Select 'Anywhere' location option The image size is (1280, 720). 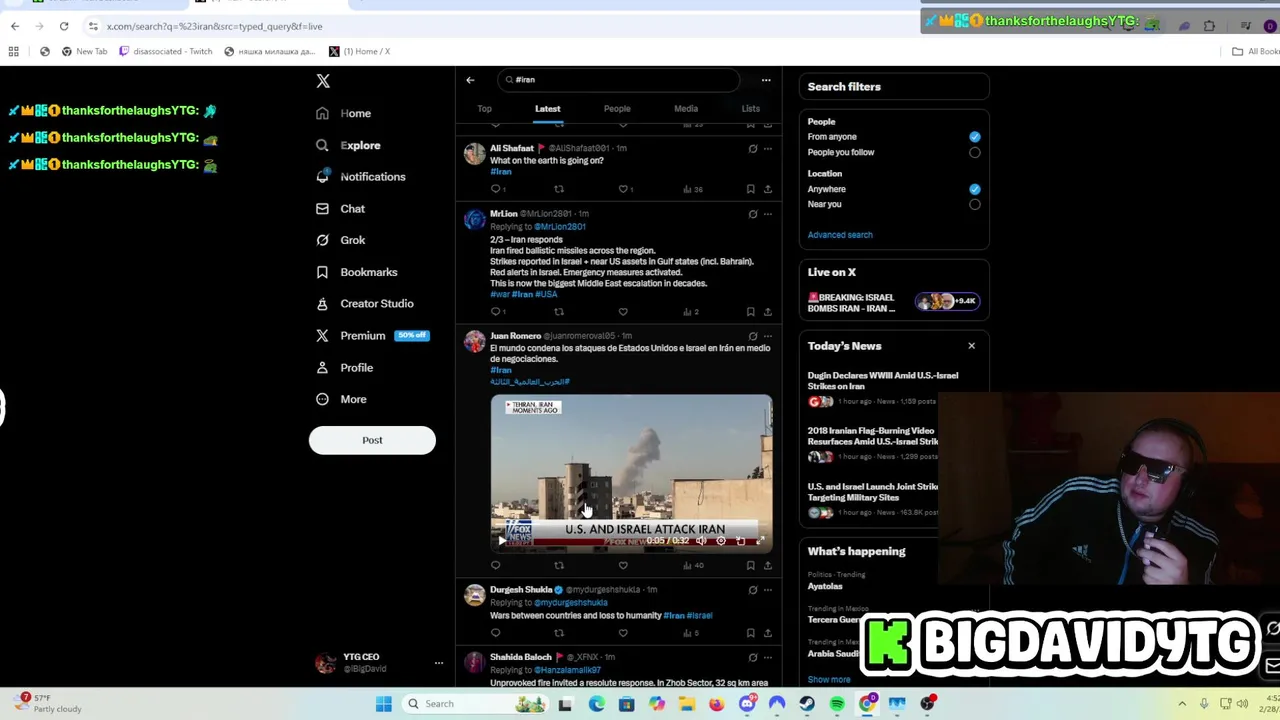[x=974, y=189]
